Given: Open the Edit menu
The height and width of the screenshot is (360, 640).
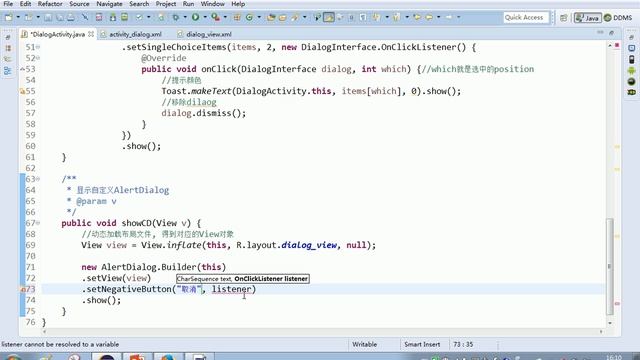Looking at the screenshot, I should (x=25, y=4).
